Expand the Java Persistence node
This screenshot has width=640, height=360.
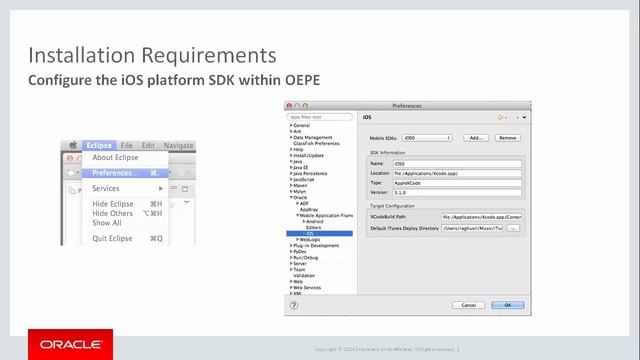tap(291, 173)
